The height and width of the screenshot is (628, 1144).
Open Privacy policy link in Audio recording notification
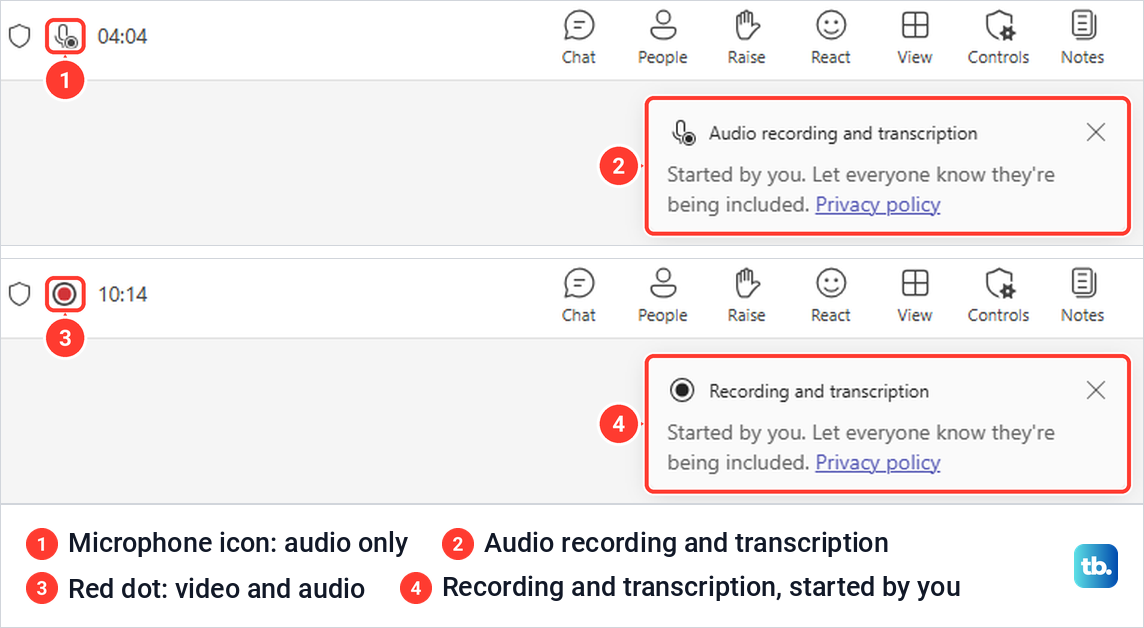(x=878, y=205)
